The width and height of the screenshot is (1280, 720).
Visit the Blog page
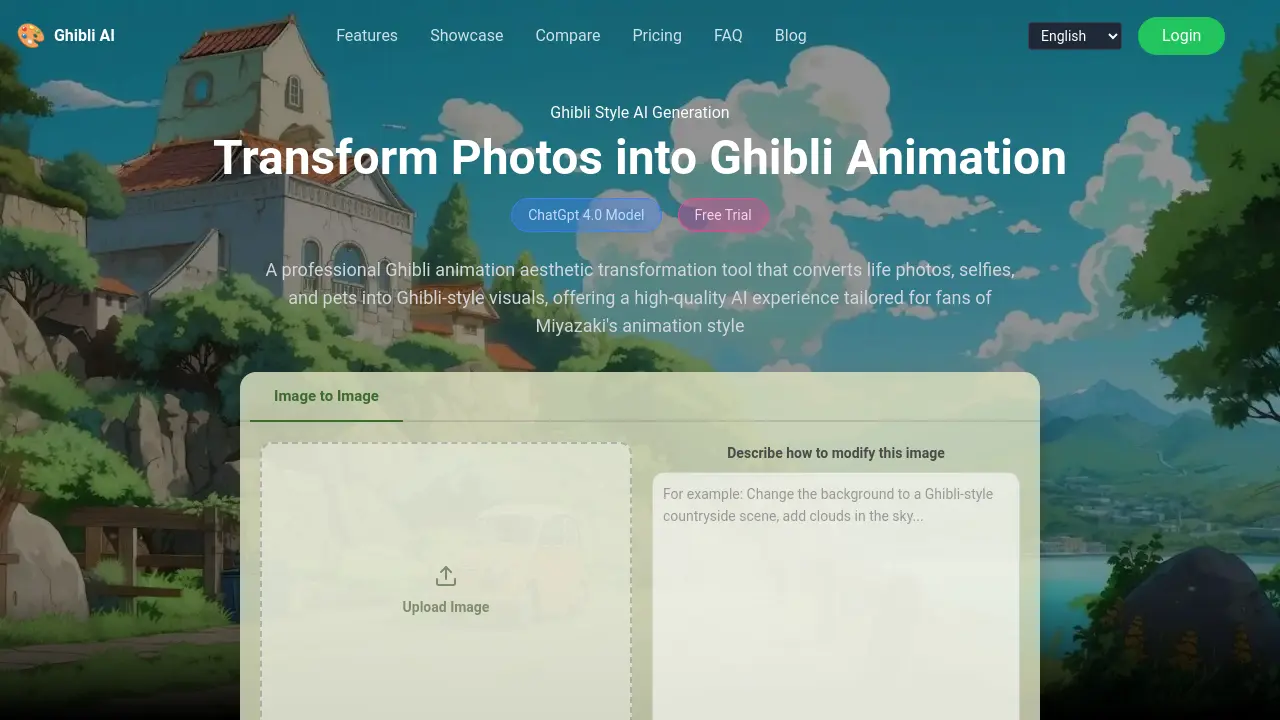coord(790,36)
